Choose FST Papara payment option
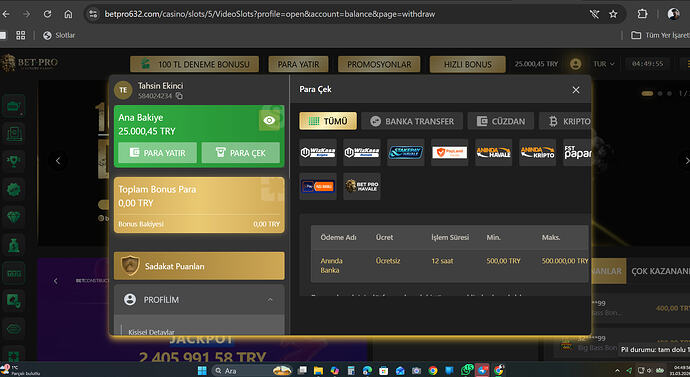The image size is (690, 377). click(577, 152)
